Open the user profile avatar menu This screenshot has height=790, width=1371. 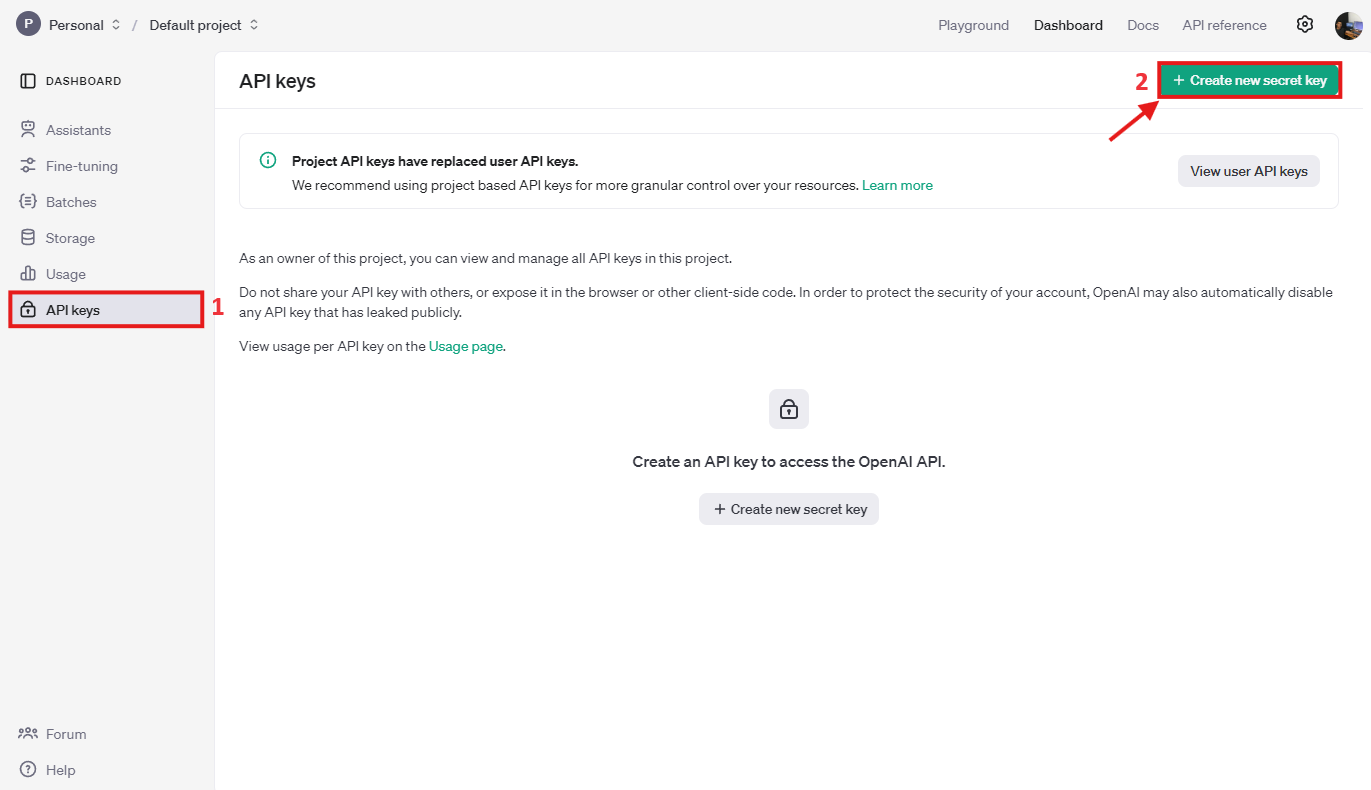point(1348,25)
